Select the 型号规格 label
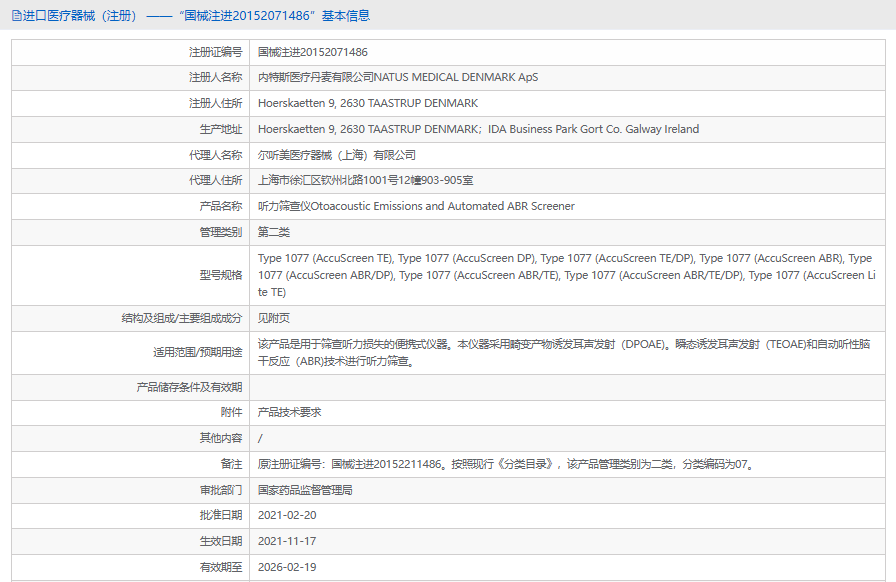This screenshot has height=582, width=896. coord(221,275)
